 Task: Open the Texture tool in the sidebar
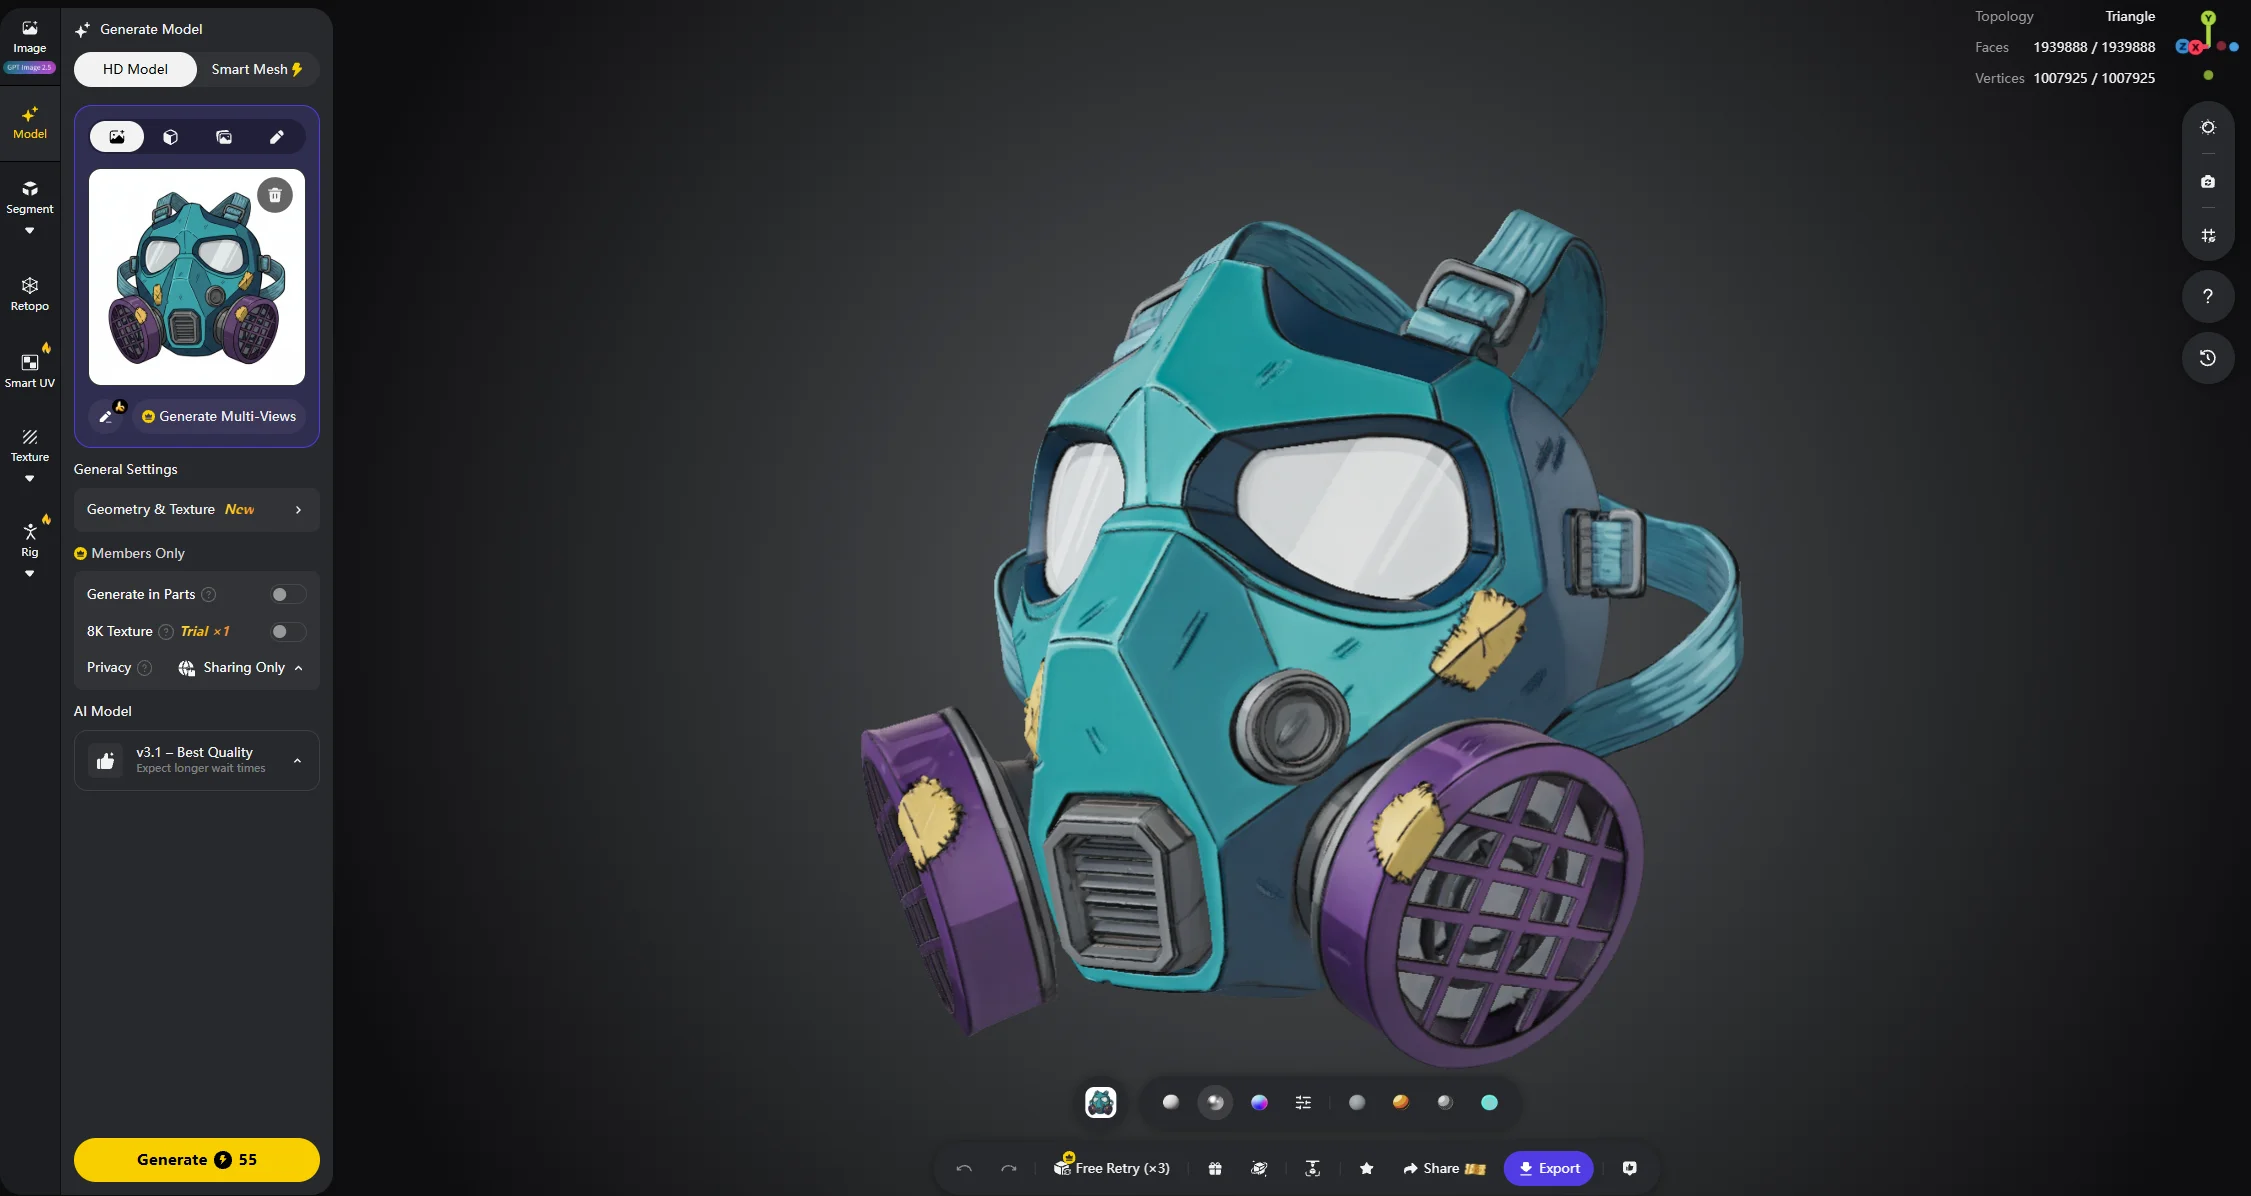30,445
